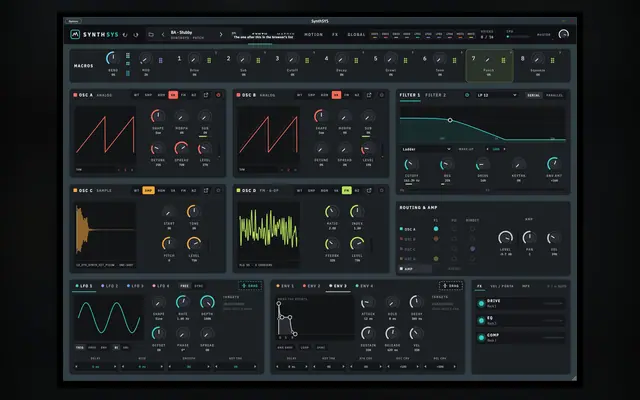640x400 pixels.
Task: Click the Macro 1 knob
Action: tap(194, 60)
